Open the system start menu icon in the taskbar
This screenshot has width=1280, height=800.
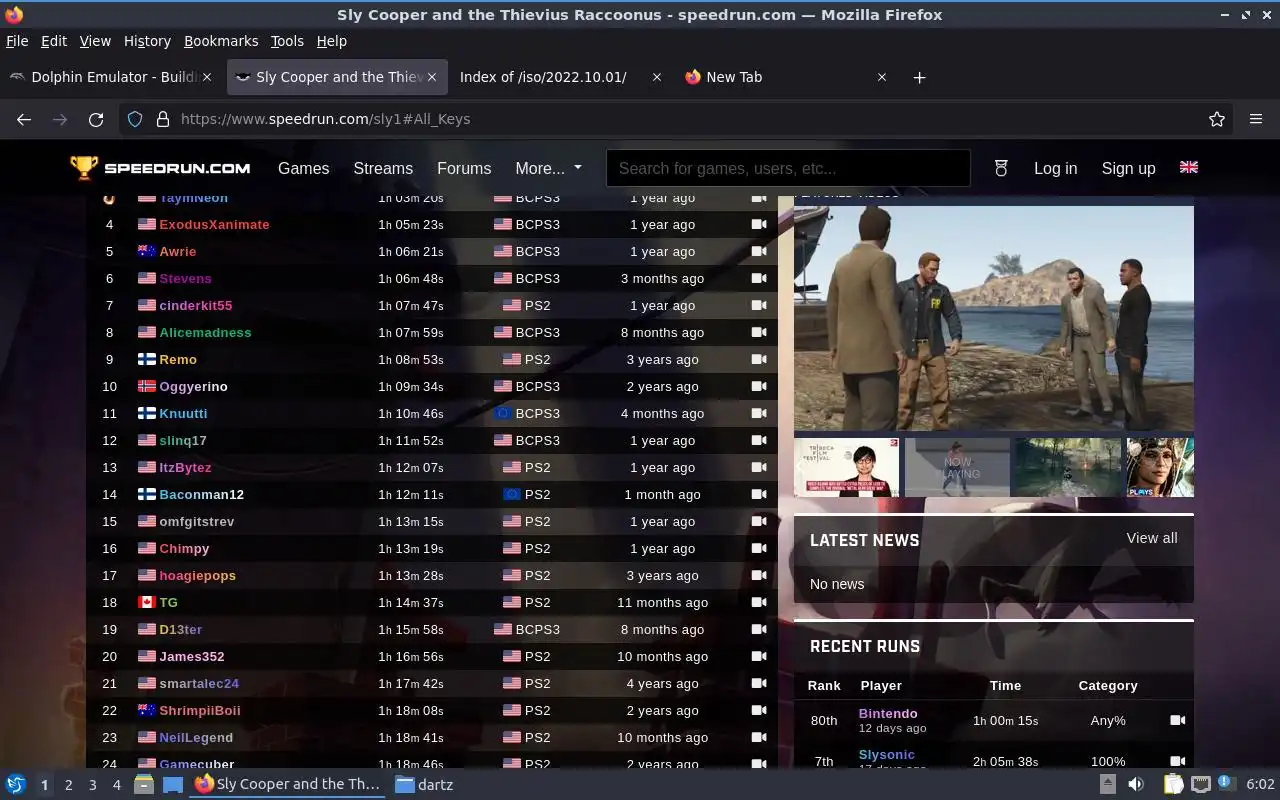(16, 785)
